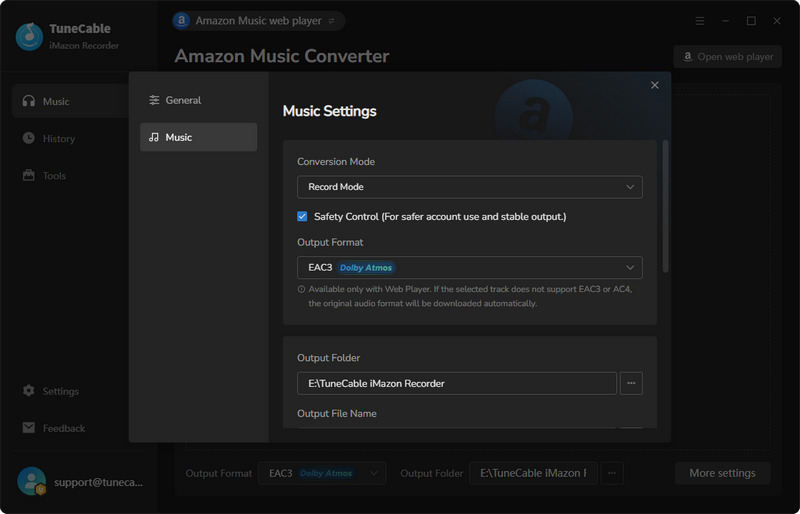Open the hamburger menu in title bar
Screen dimensions: 800x514
tap(700, 21)
